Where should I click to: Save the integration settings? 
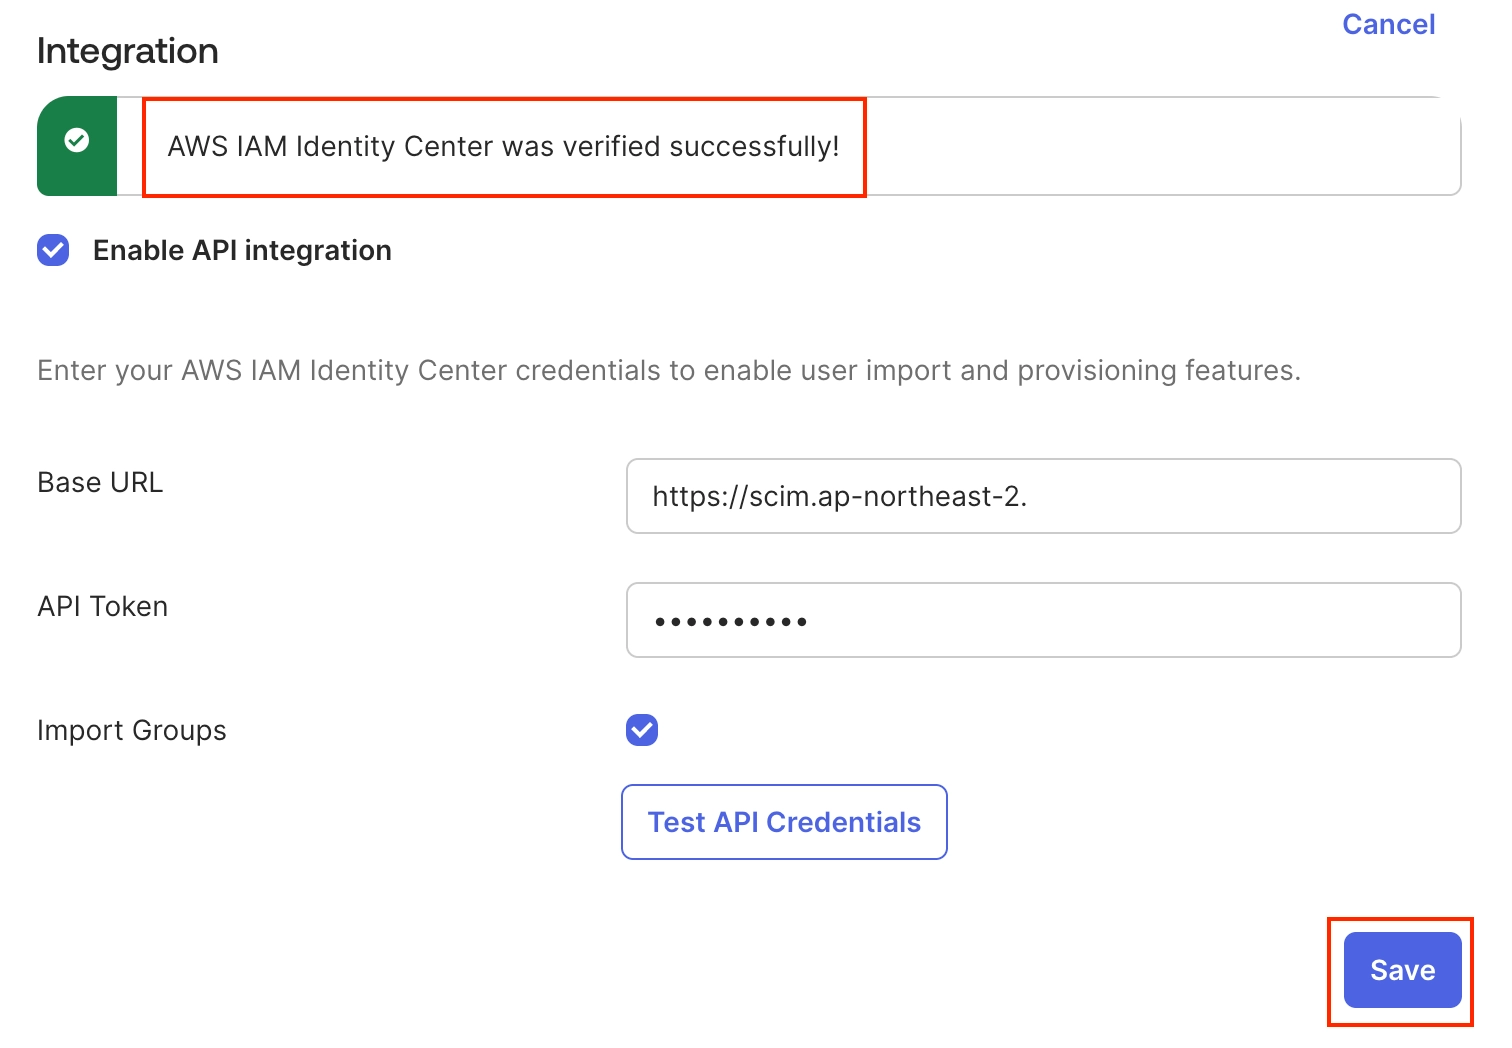pos(1402,970)
